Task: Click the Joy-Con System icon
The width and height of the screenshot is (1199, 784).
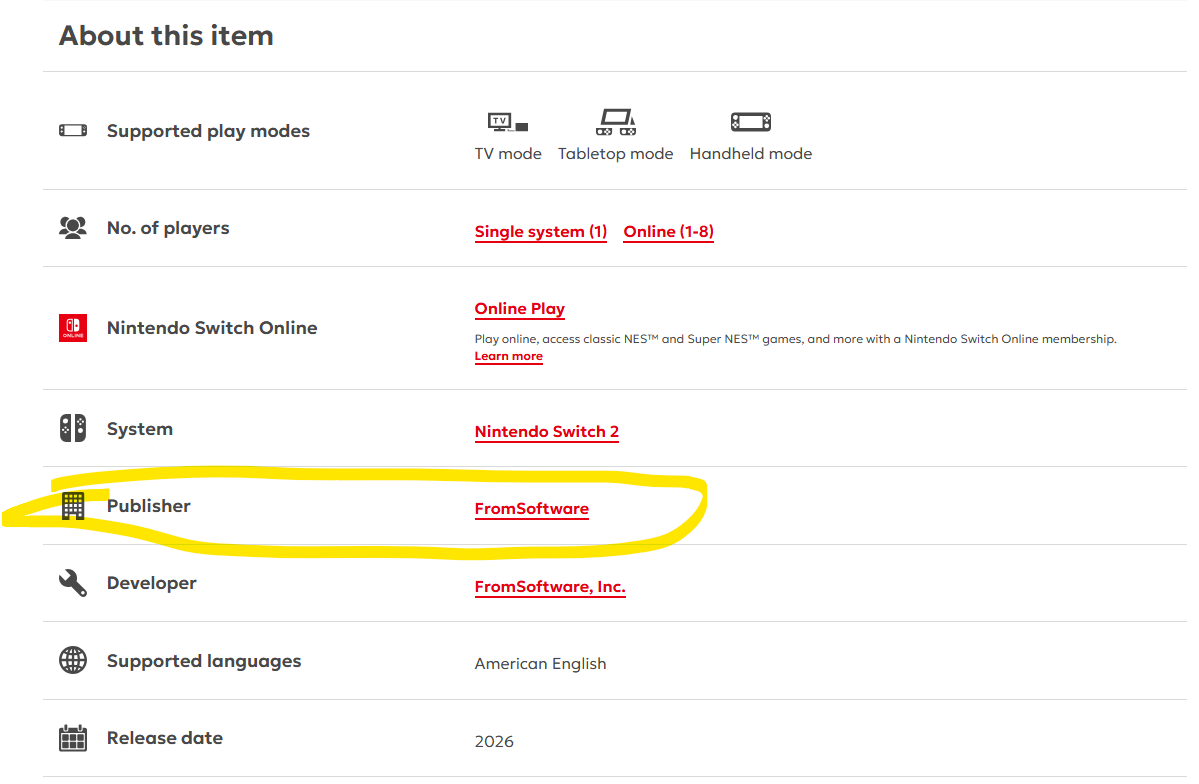Action: (x=73, y=428)
